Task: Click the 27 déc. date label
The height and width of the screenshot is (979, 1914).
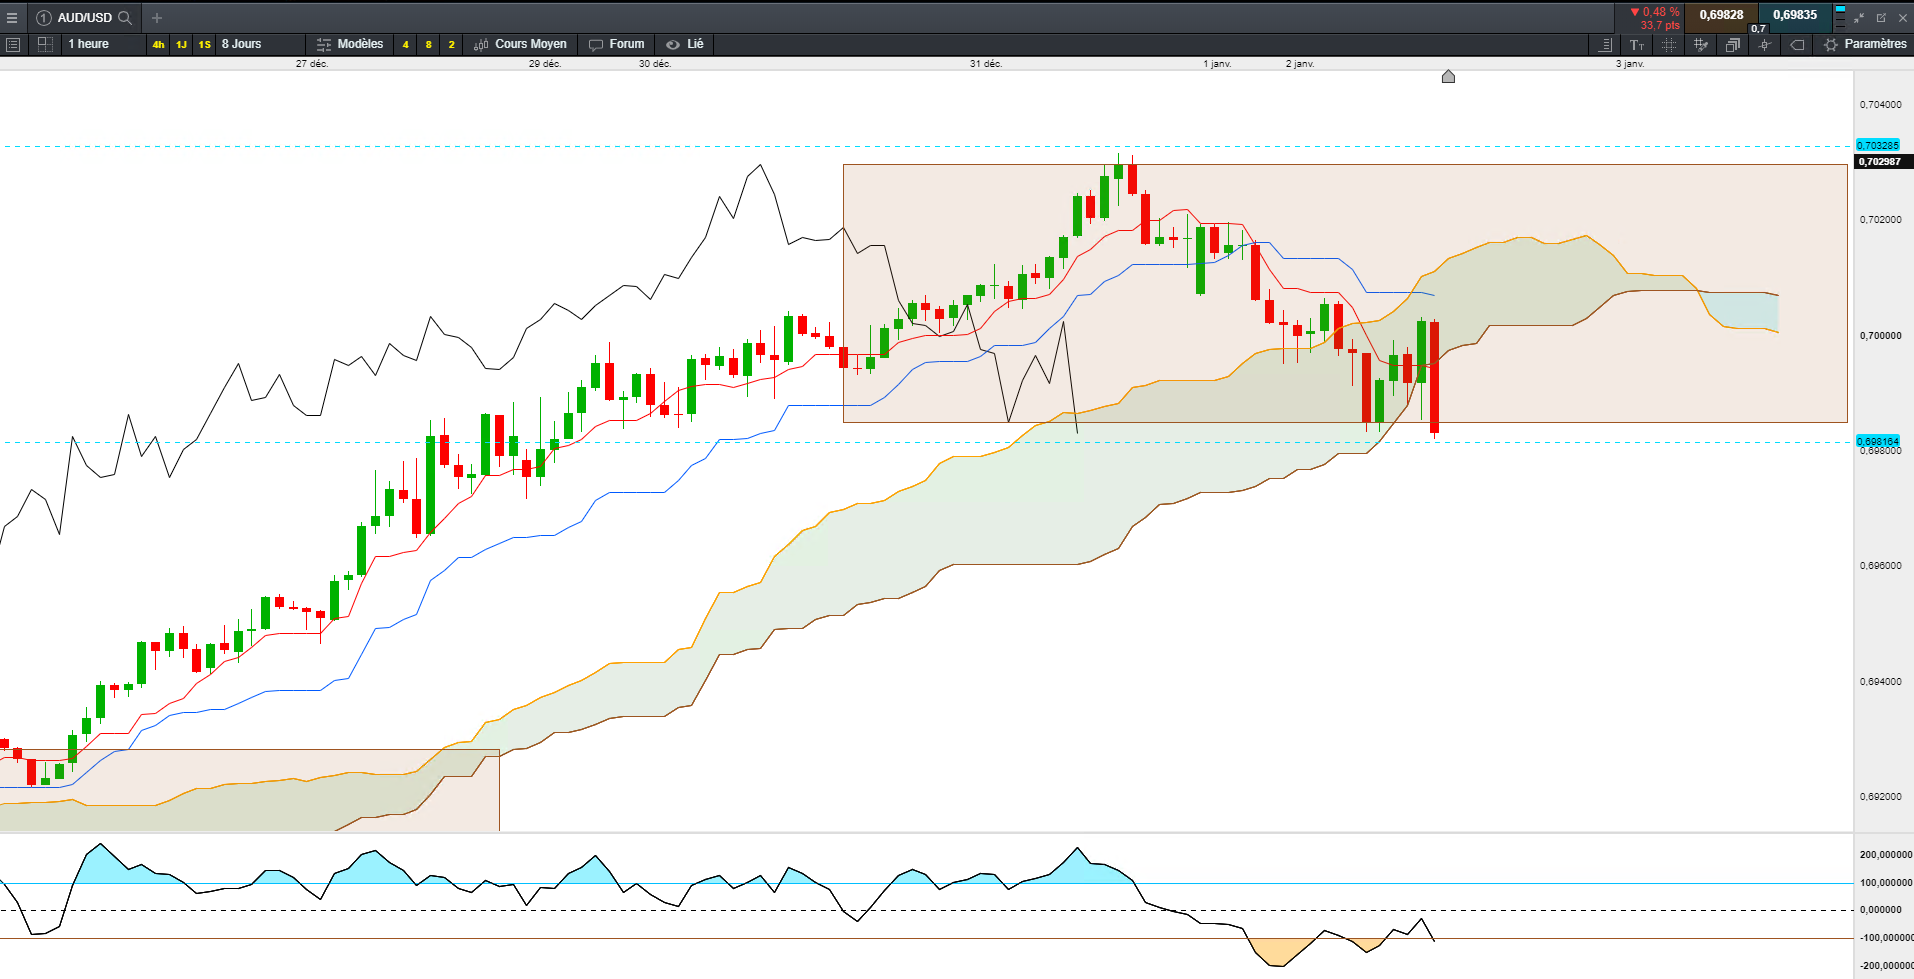Action: pyautogui.click(x=312, y=64)
